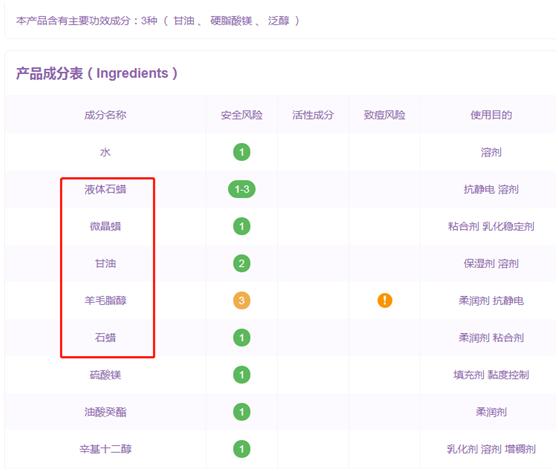This screenshot has width=558, height=471.
Task: Click the 产品成分表 (Ingredients) heading
Action: point(96,73)
